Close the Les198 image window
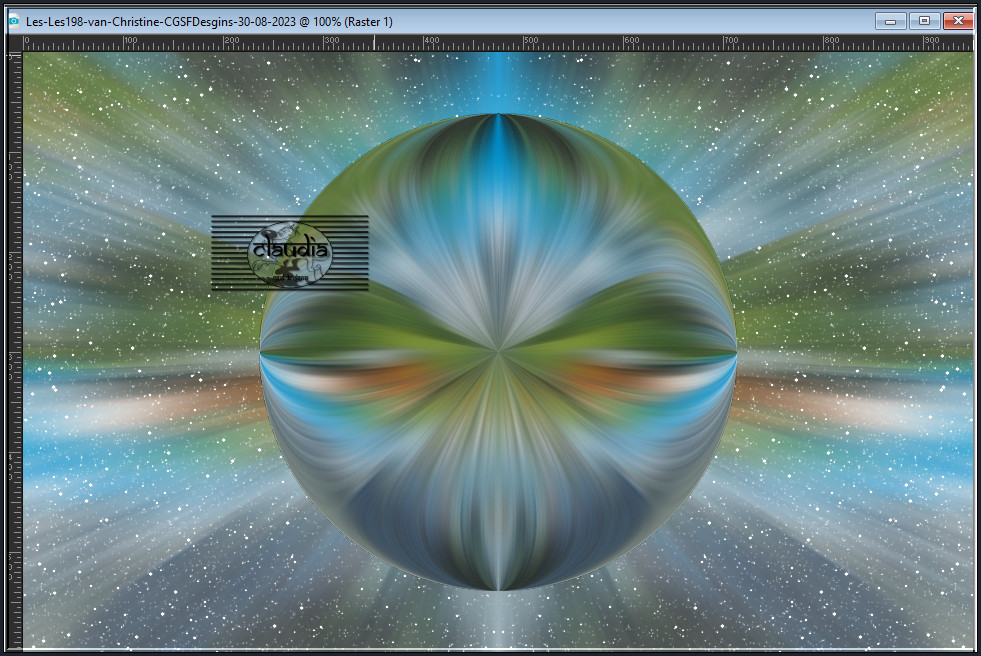Image resolution: width=981 pixels, height=656 pixels. coord(958,21)
